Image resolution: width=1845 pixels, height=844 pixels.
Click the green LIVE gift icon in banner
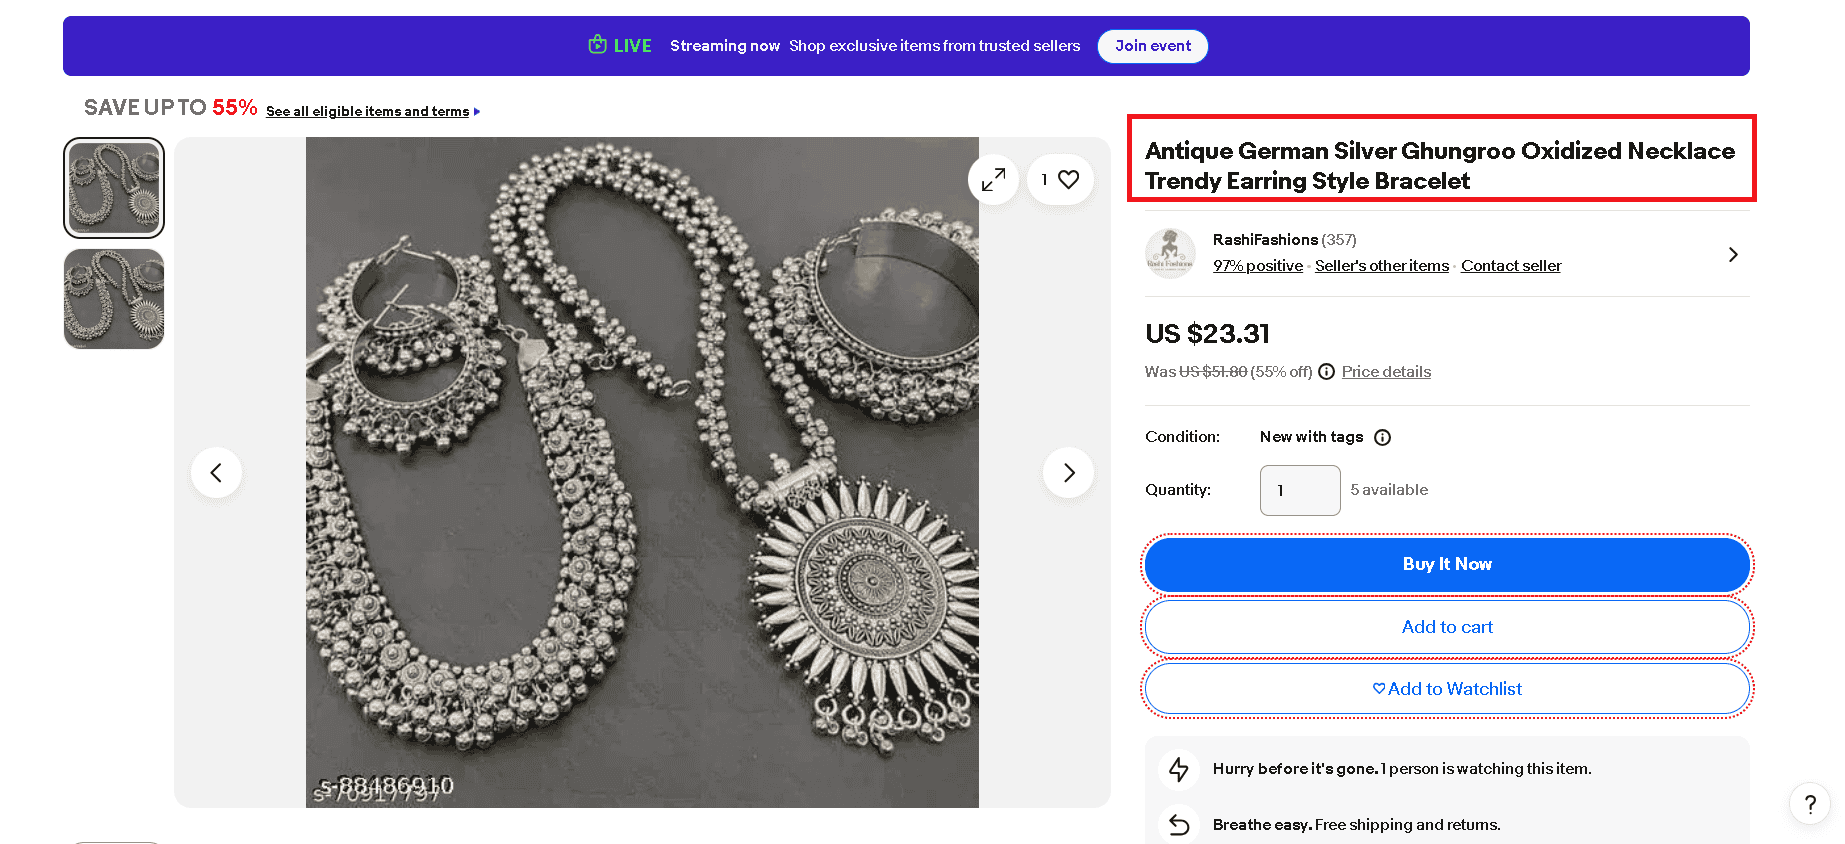[x=597, y=45]
